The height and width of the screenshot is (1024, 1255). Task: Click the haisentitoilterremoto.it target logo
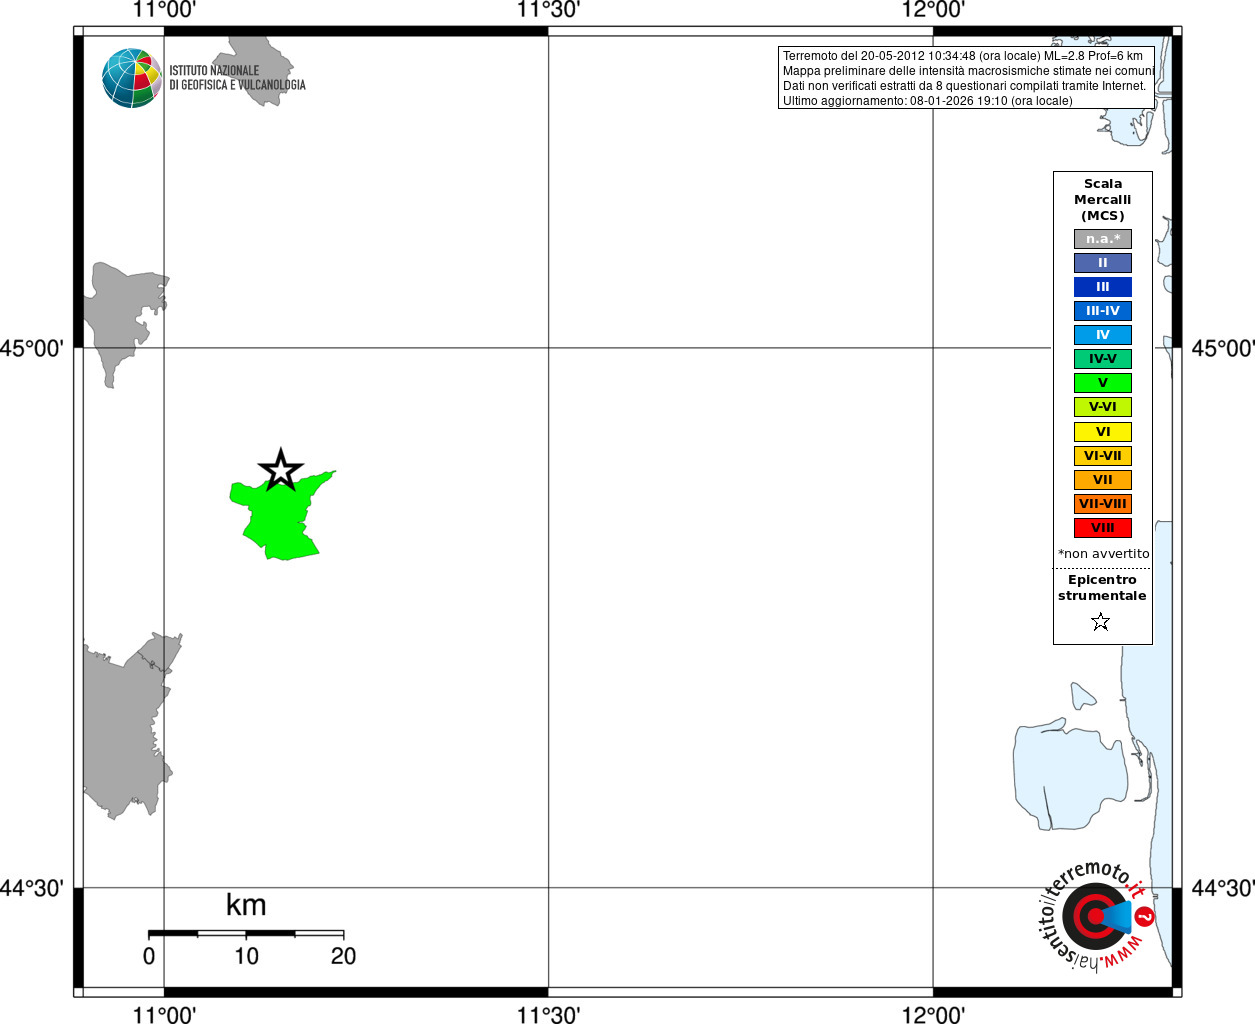(1097, 915)
